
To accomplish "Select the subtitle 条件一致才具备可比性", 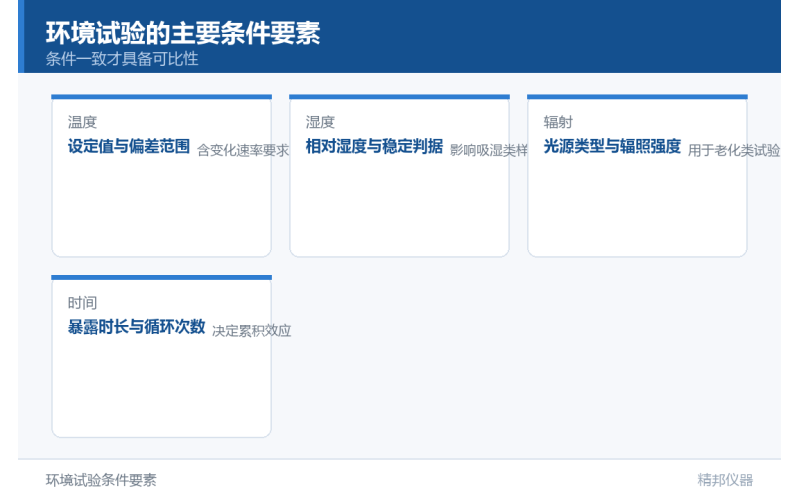I will (122, 59).
